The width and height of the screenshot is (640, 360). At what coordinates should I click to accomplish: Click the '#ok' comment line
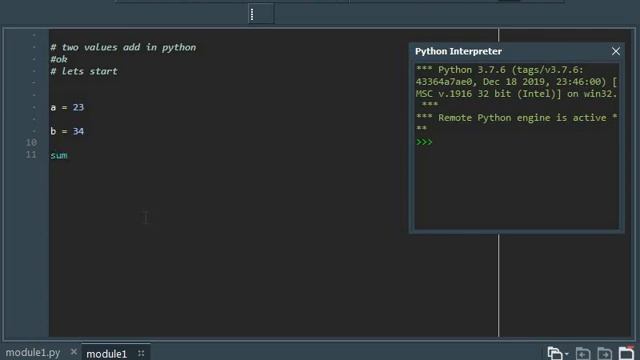tap(59, 59)
